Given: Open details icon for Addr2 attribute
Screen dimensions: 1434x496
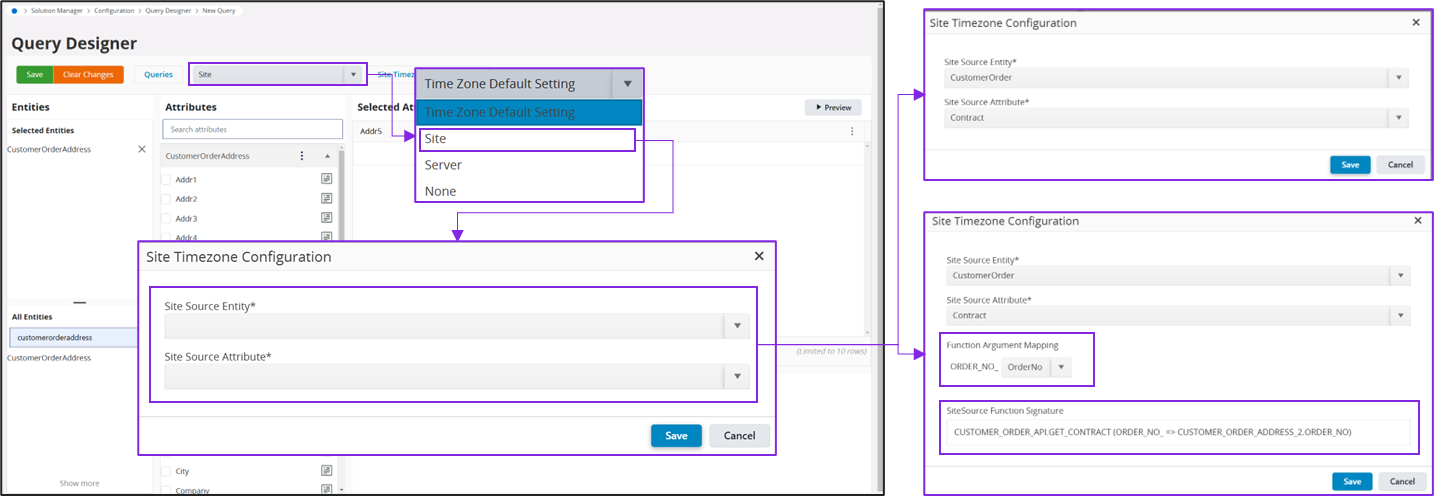Looking at the screenshot, I should pyautogui.click(x=326, y=198).
